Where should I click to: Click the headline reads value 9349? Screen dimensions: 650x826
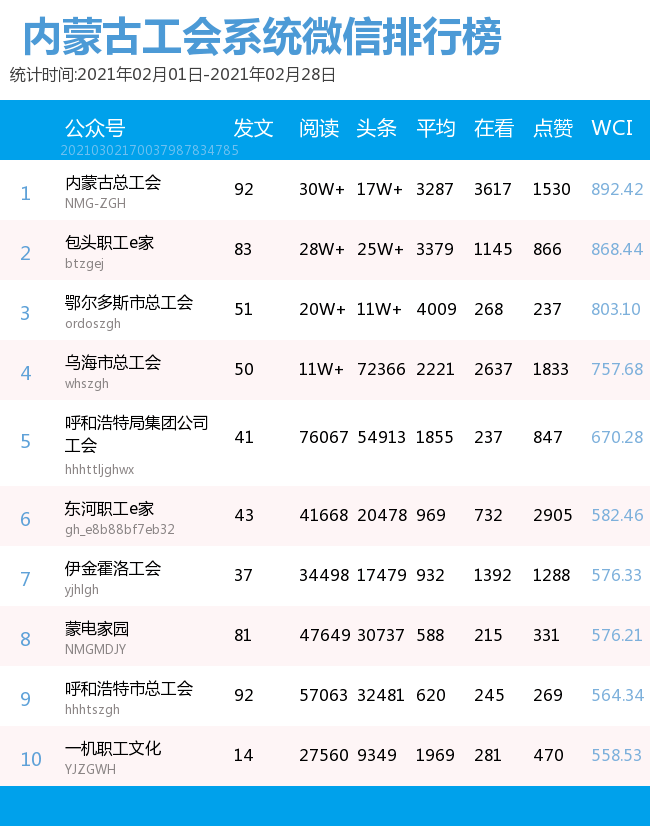click(x=377, y=755)
